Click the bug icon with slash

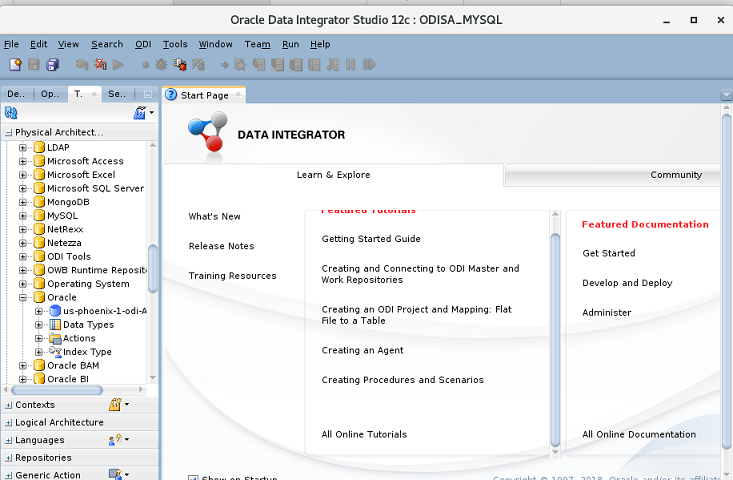[x=198, y=64]
